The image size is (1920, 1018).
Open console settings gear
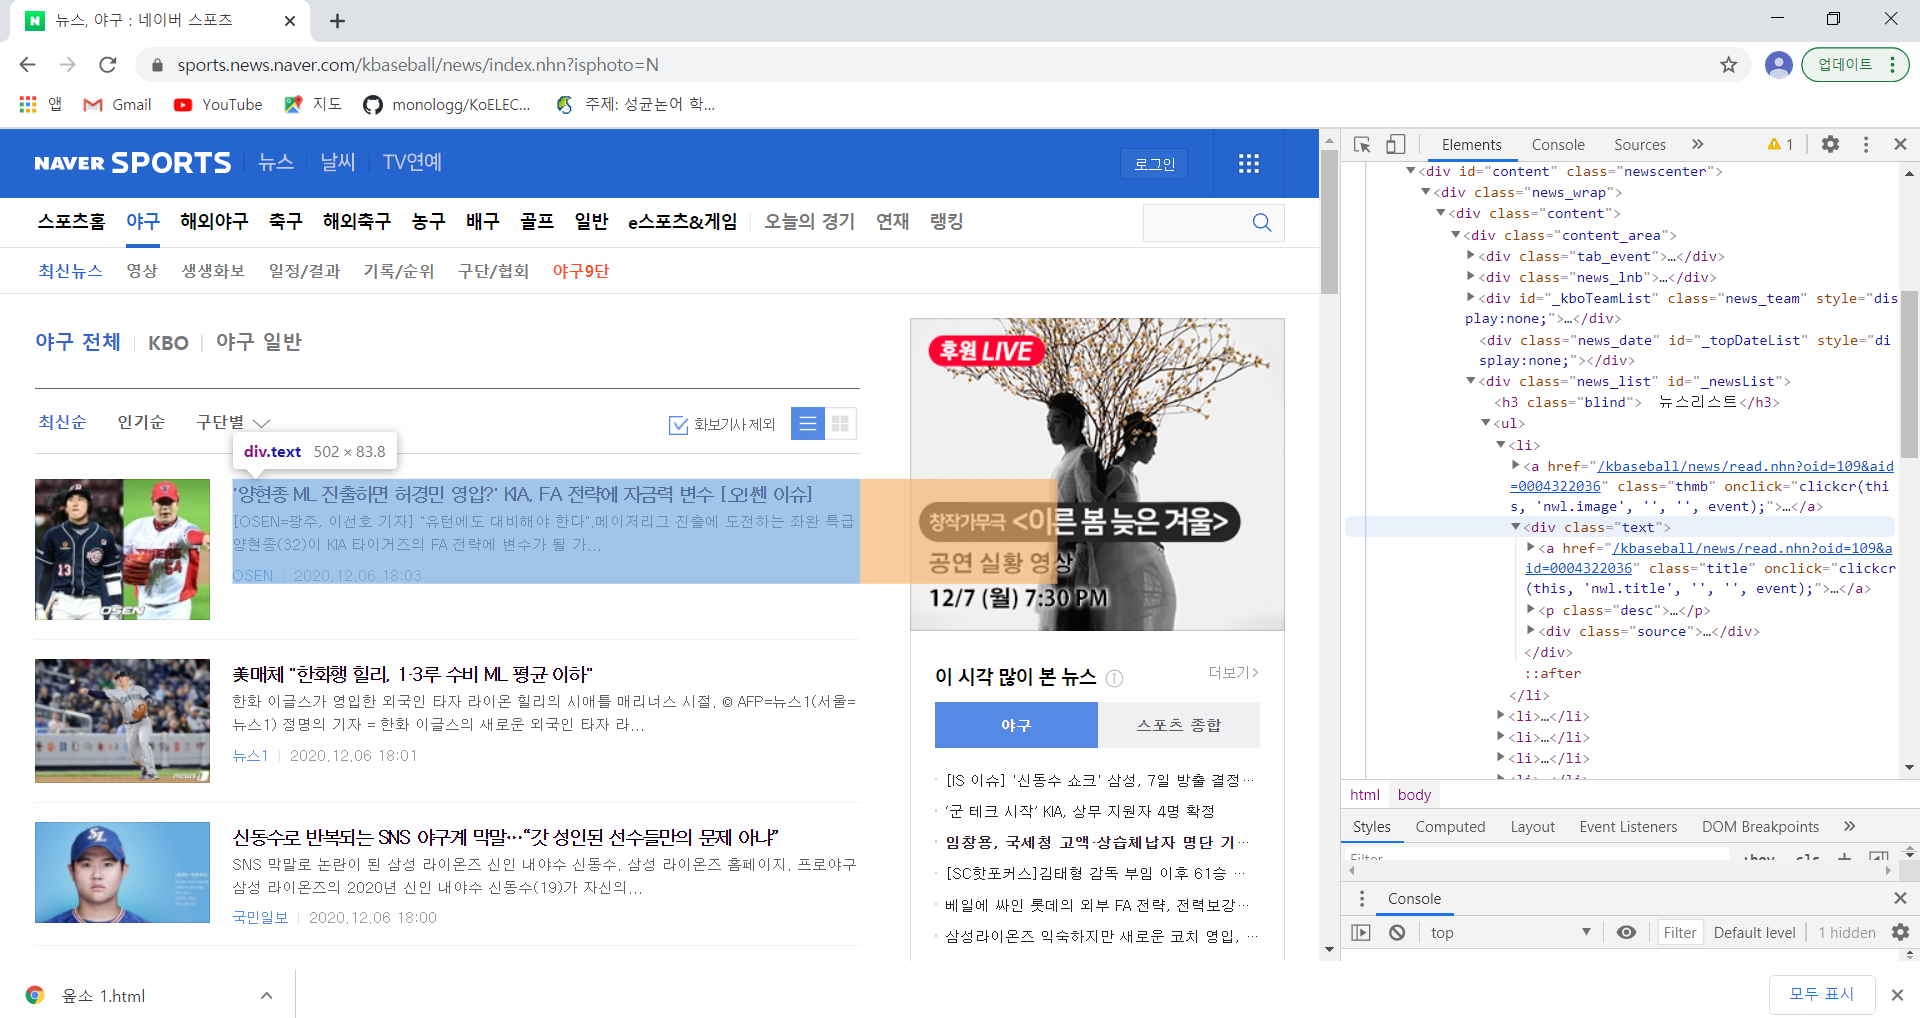[1900, 932]
